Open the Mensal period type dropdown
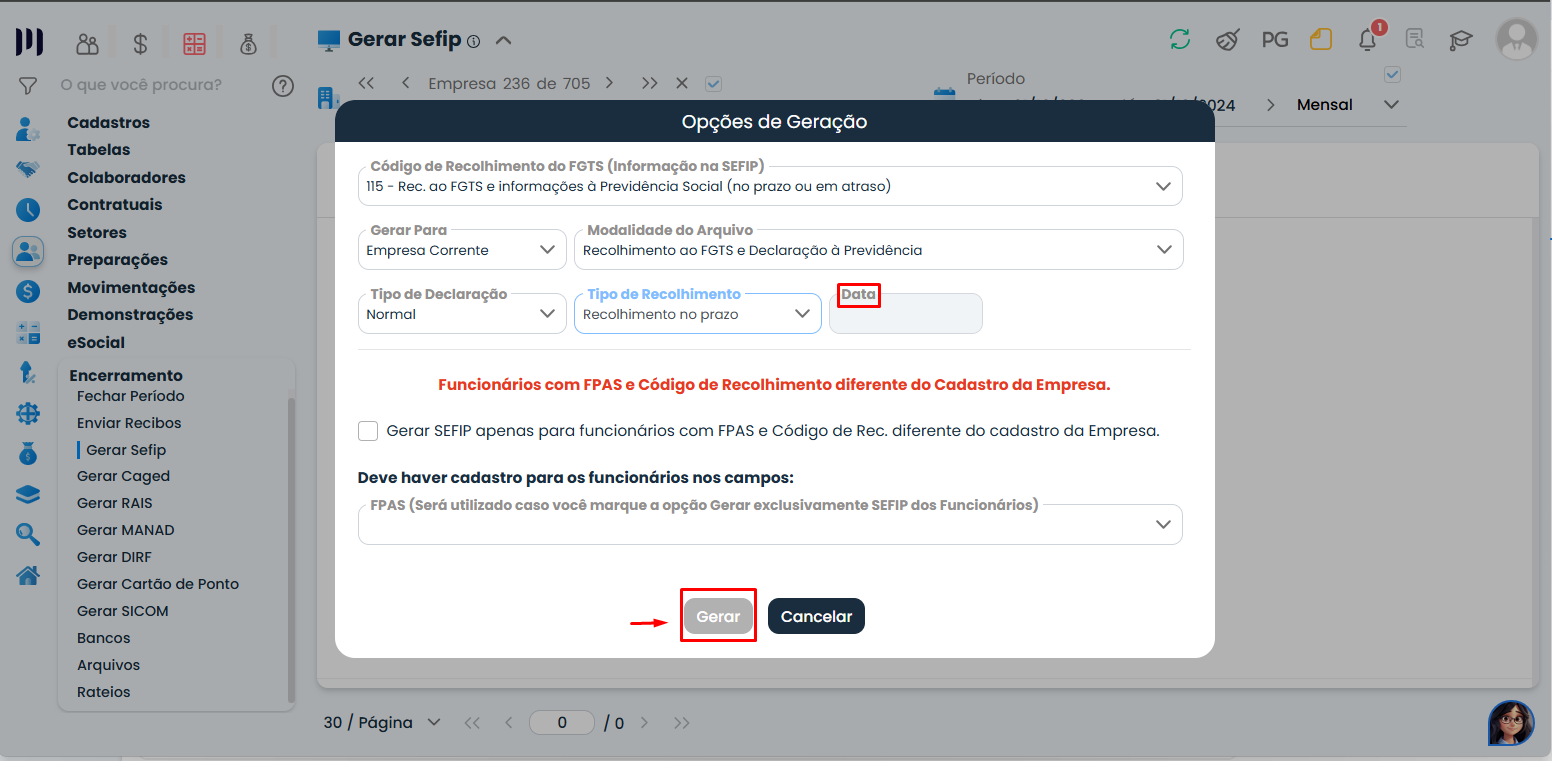Viewport: 1552px width, 761px height. pos(1347,105)
